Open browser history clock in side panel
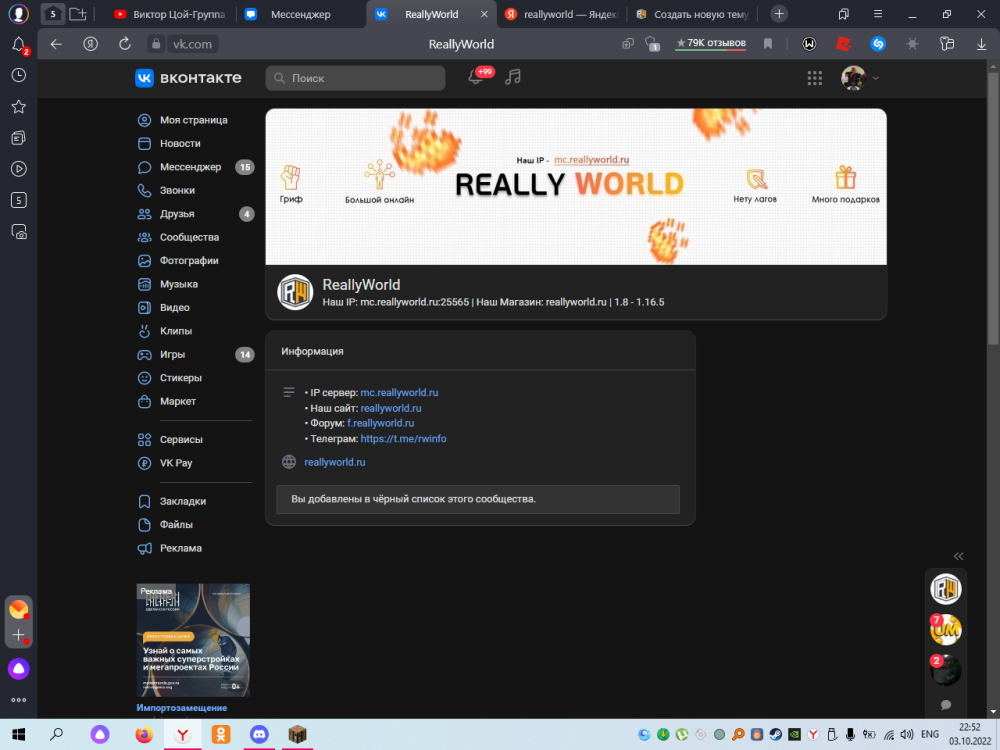1000x750 pixels. pyautogui.click(x=18, y=75)
